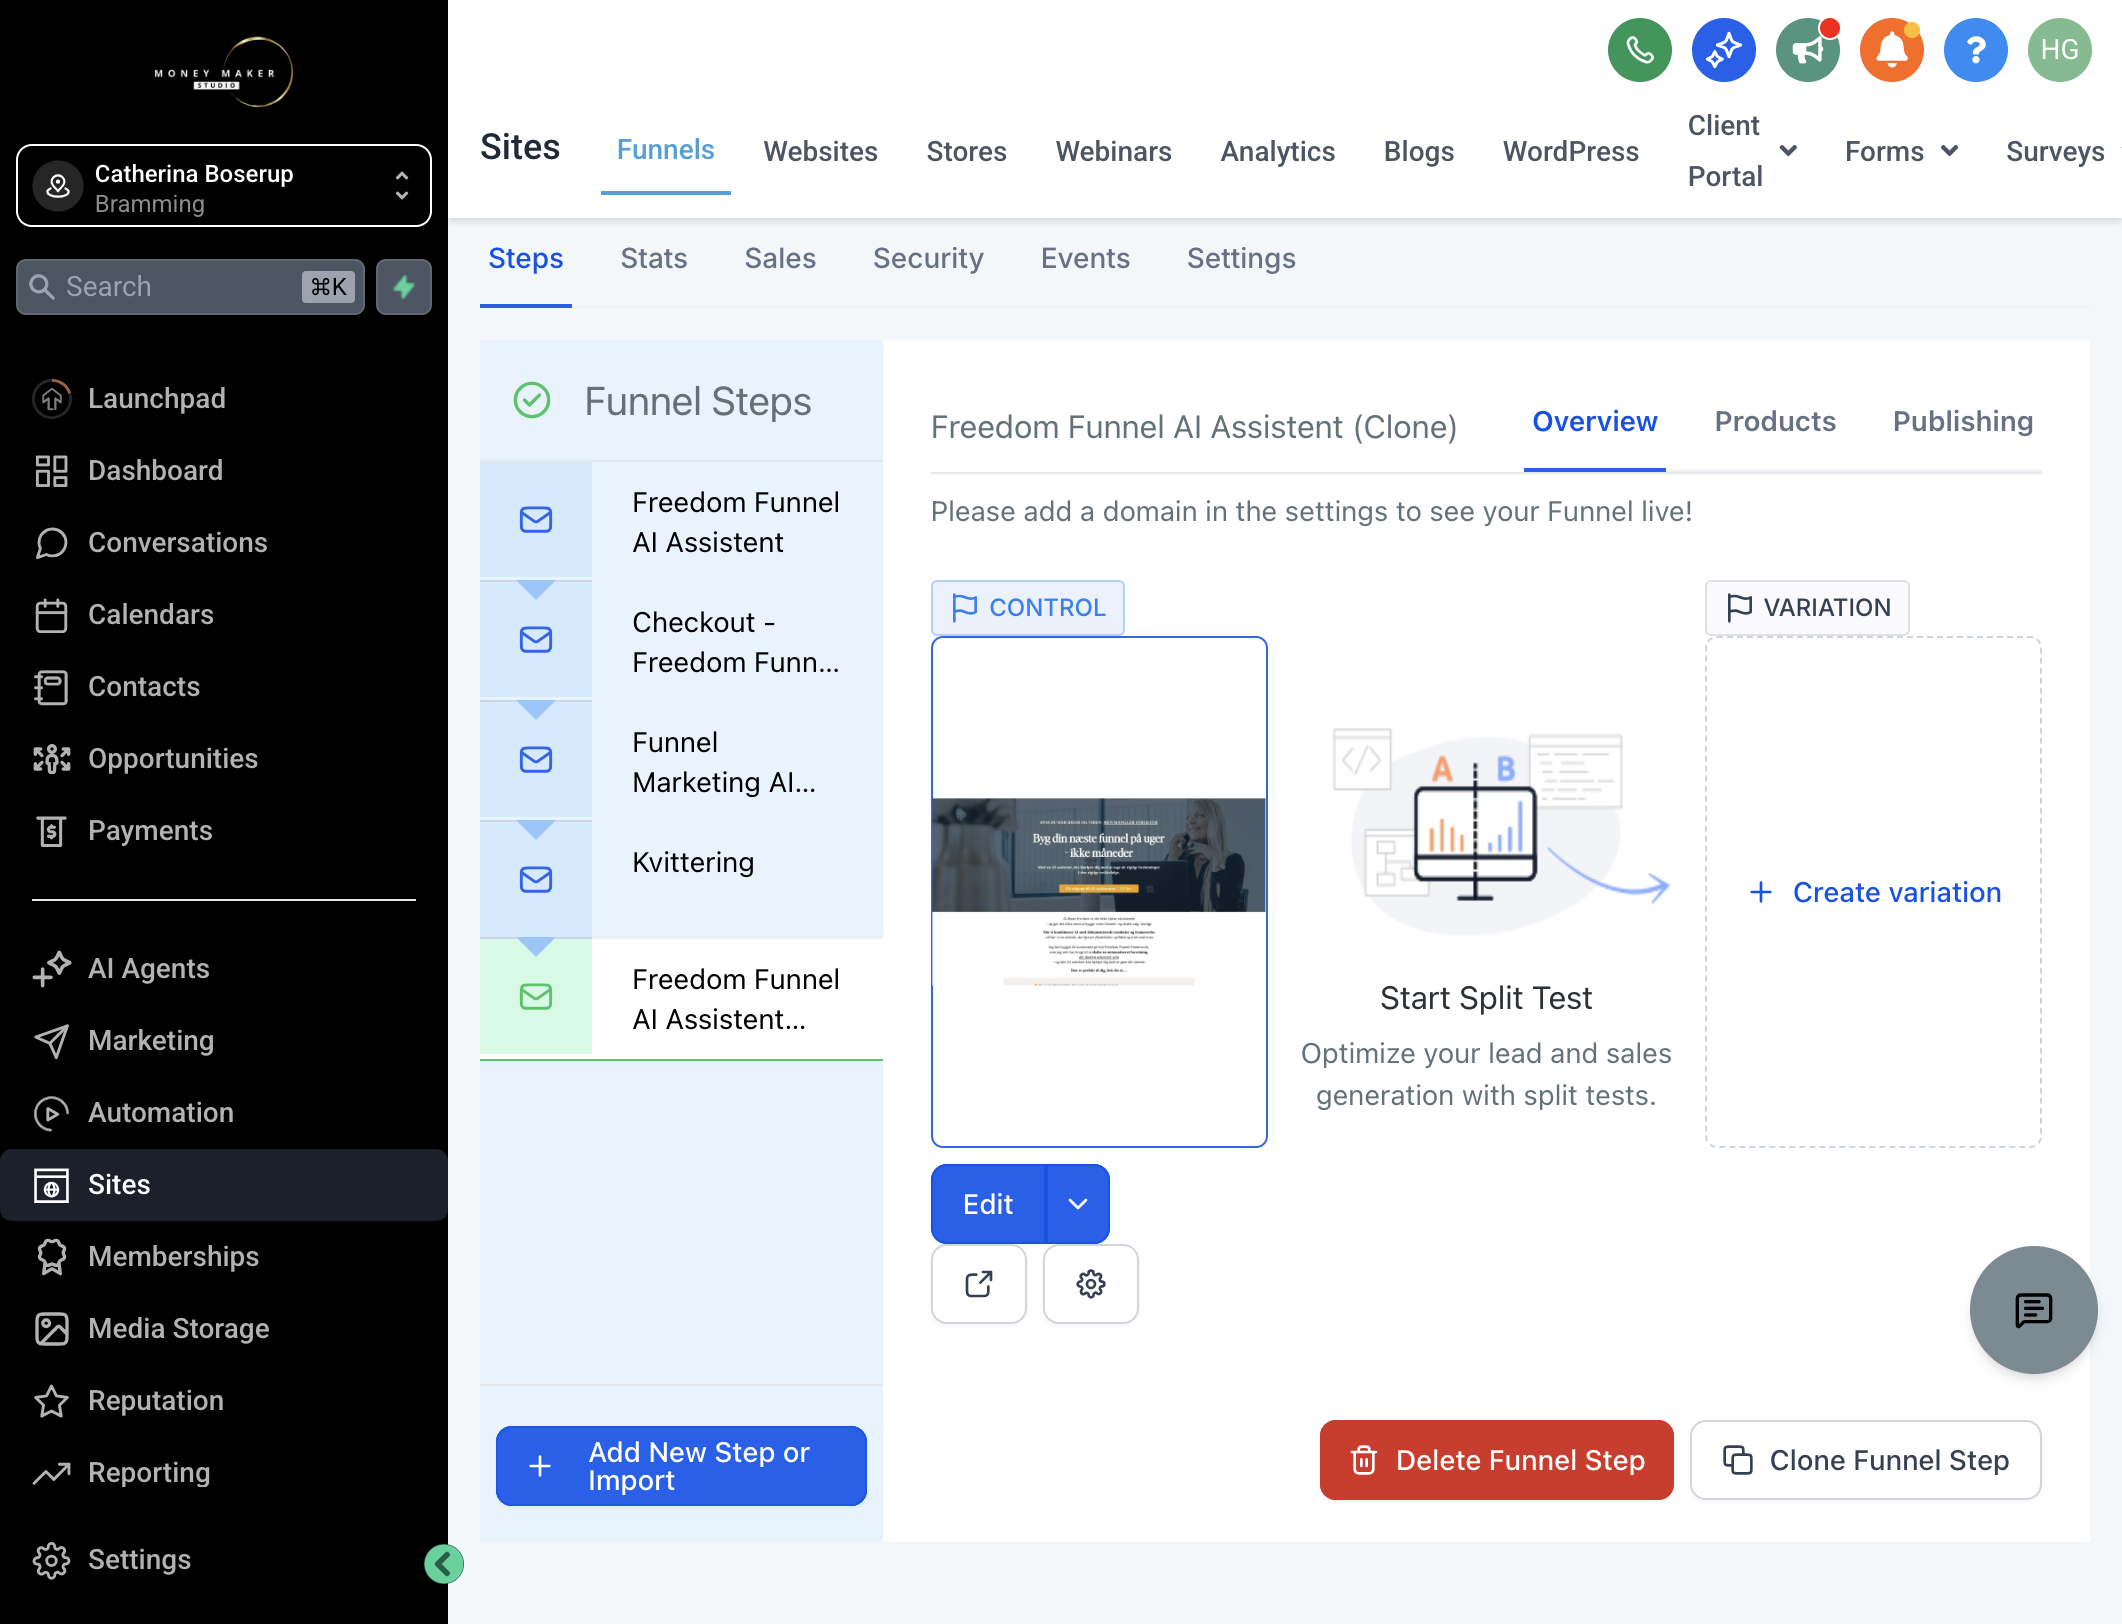The width and height of the screenshot is (2122, 1624).
Task: Select the Kvittering funnel step
Action: point(681,880)
